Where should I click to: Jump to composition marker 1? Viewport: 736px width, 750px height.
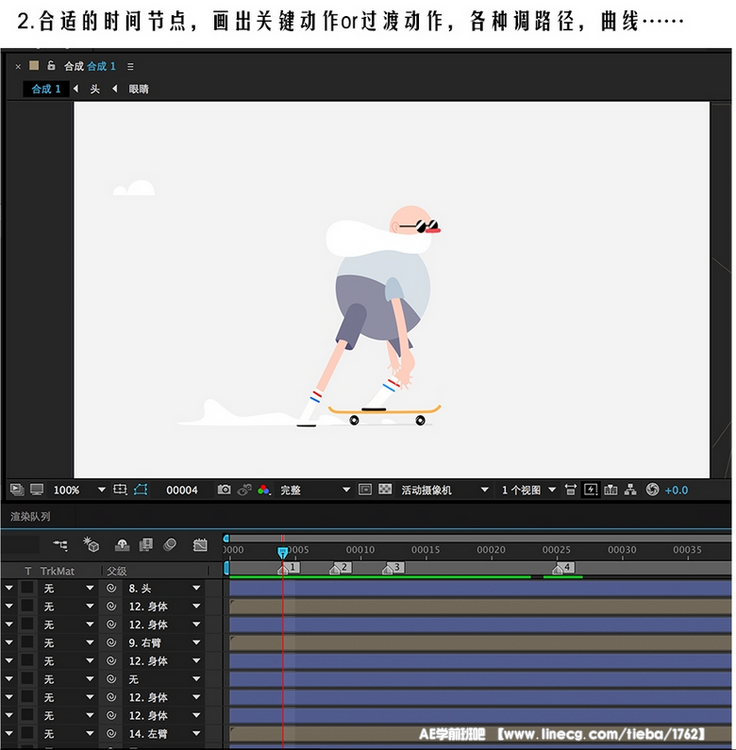click(288, 568)
